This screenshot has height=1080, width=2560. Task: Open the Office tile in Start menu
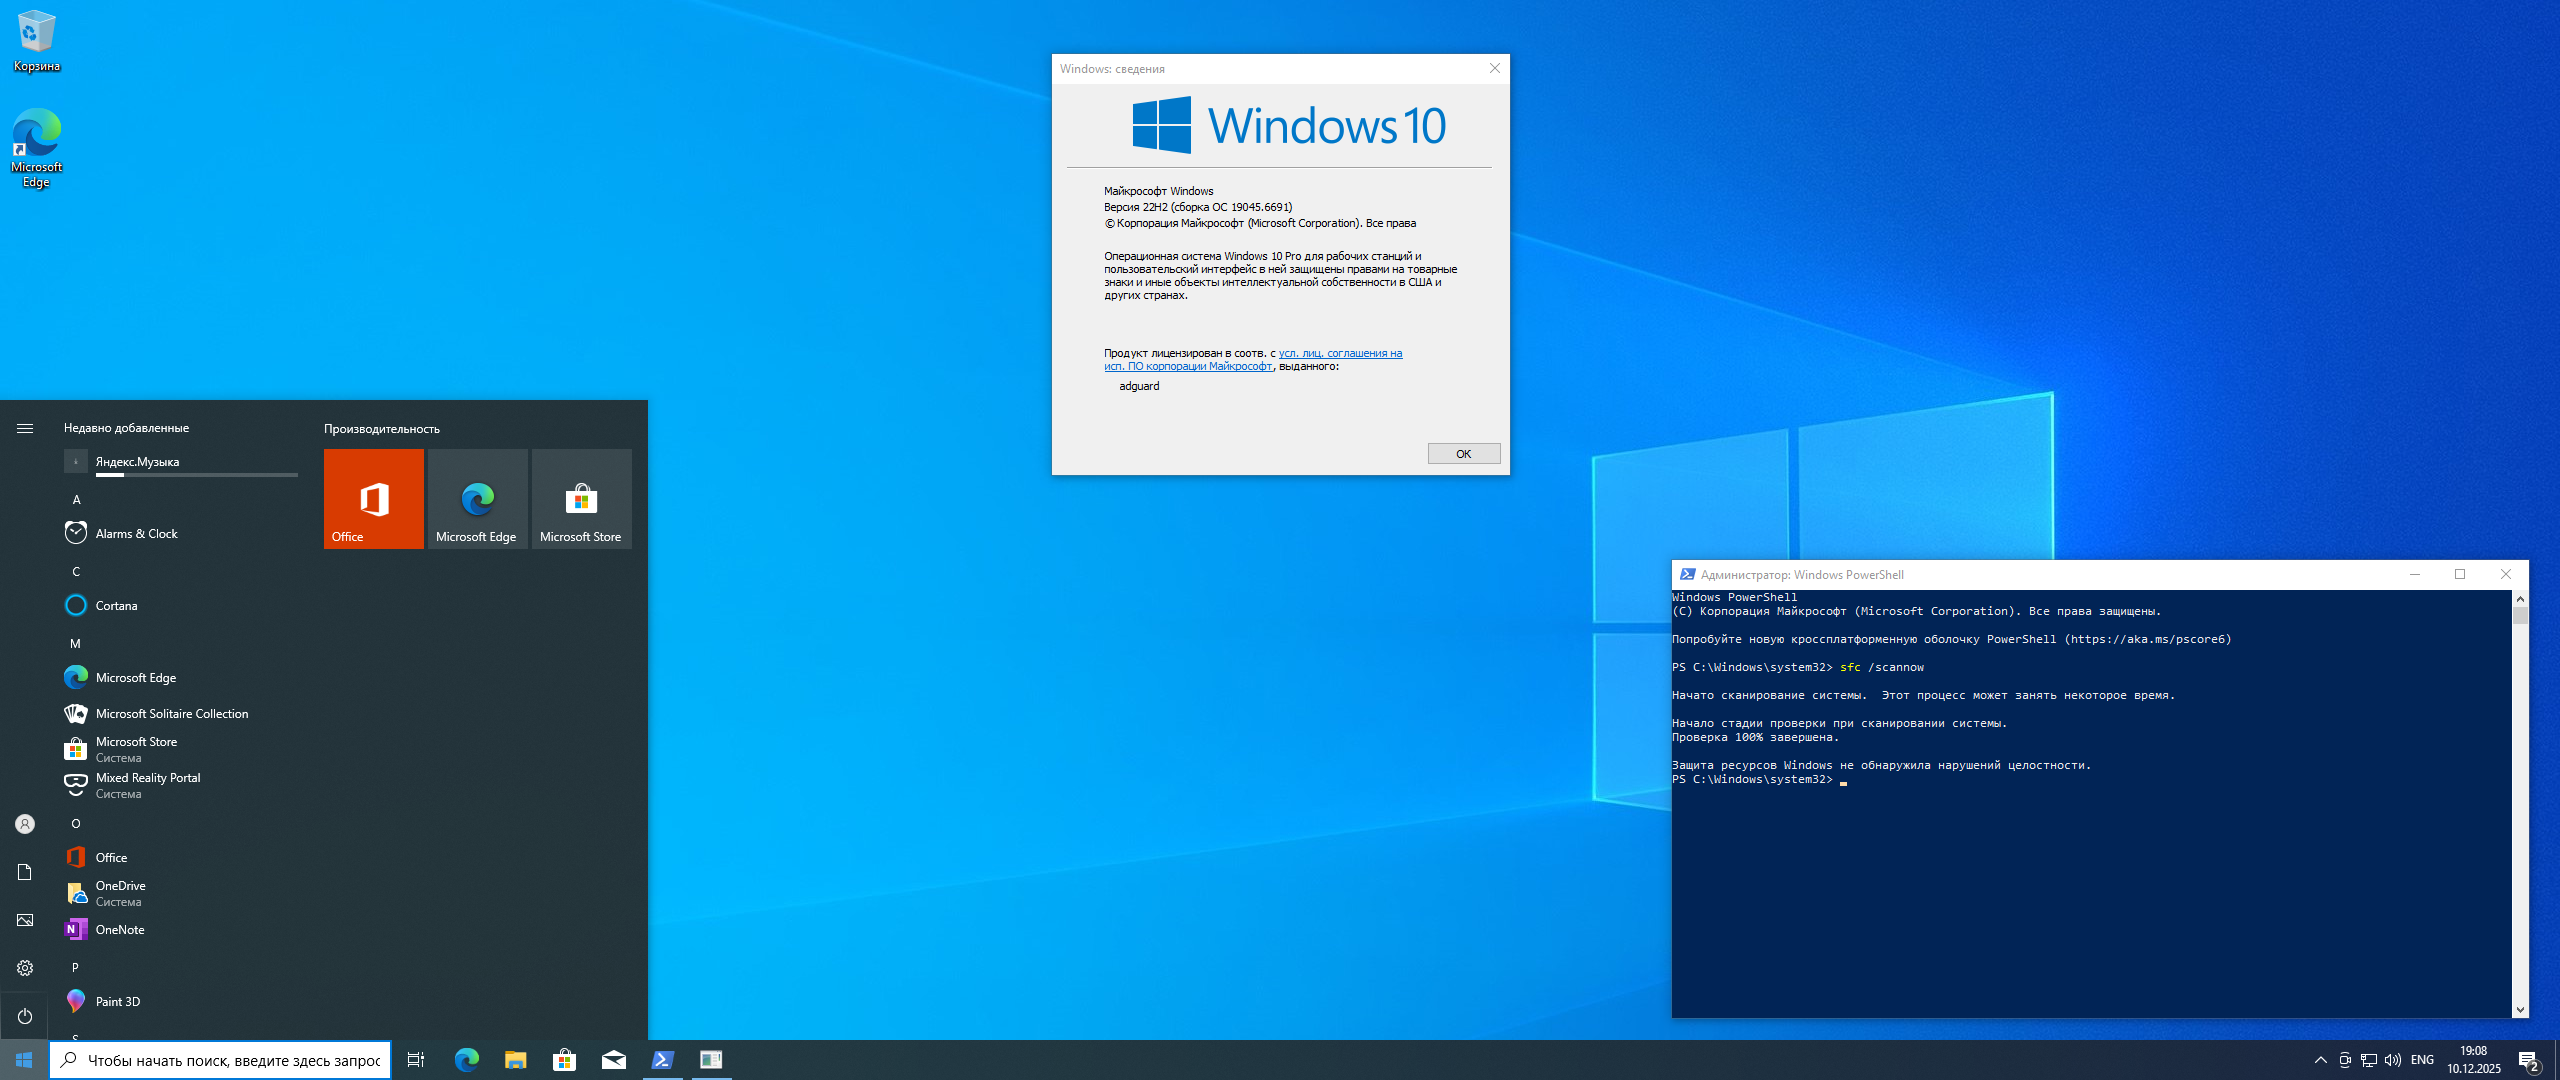coord(373,498)
